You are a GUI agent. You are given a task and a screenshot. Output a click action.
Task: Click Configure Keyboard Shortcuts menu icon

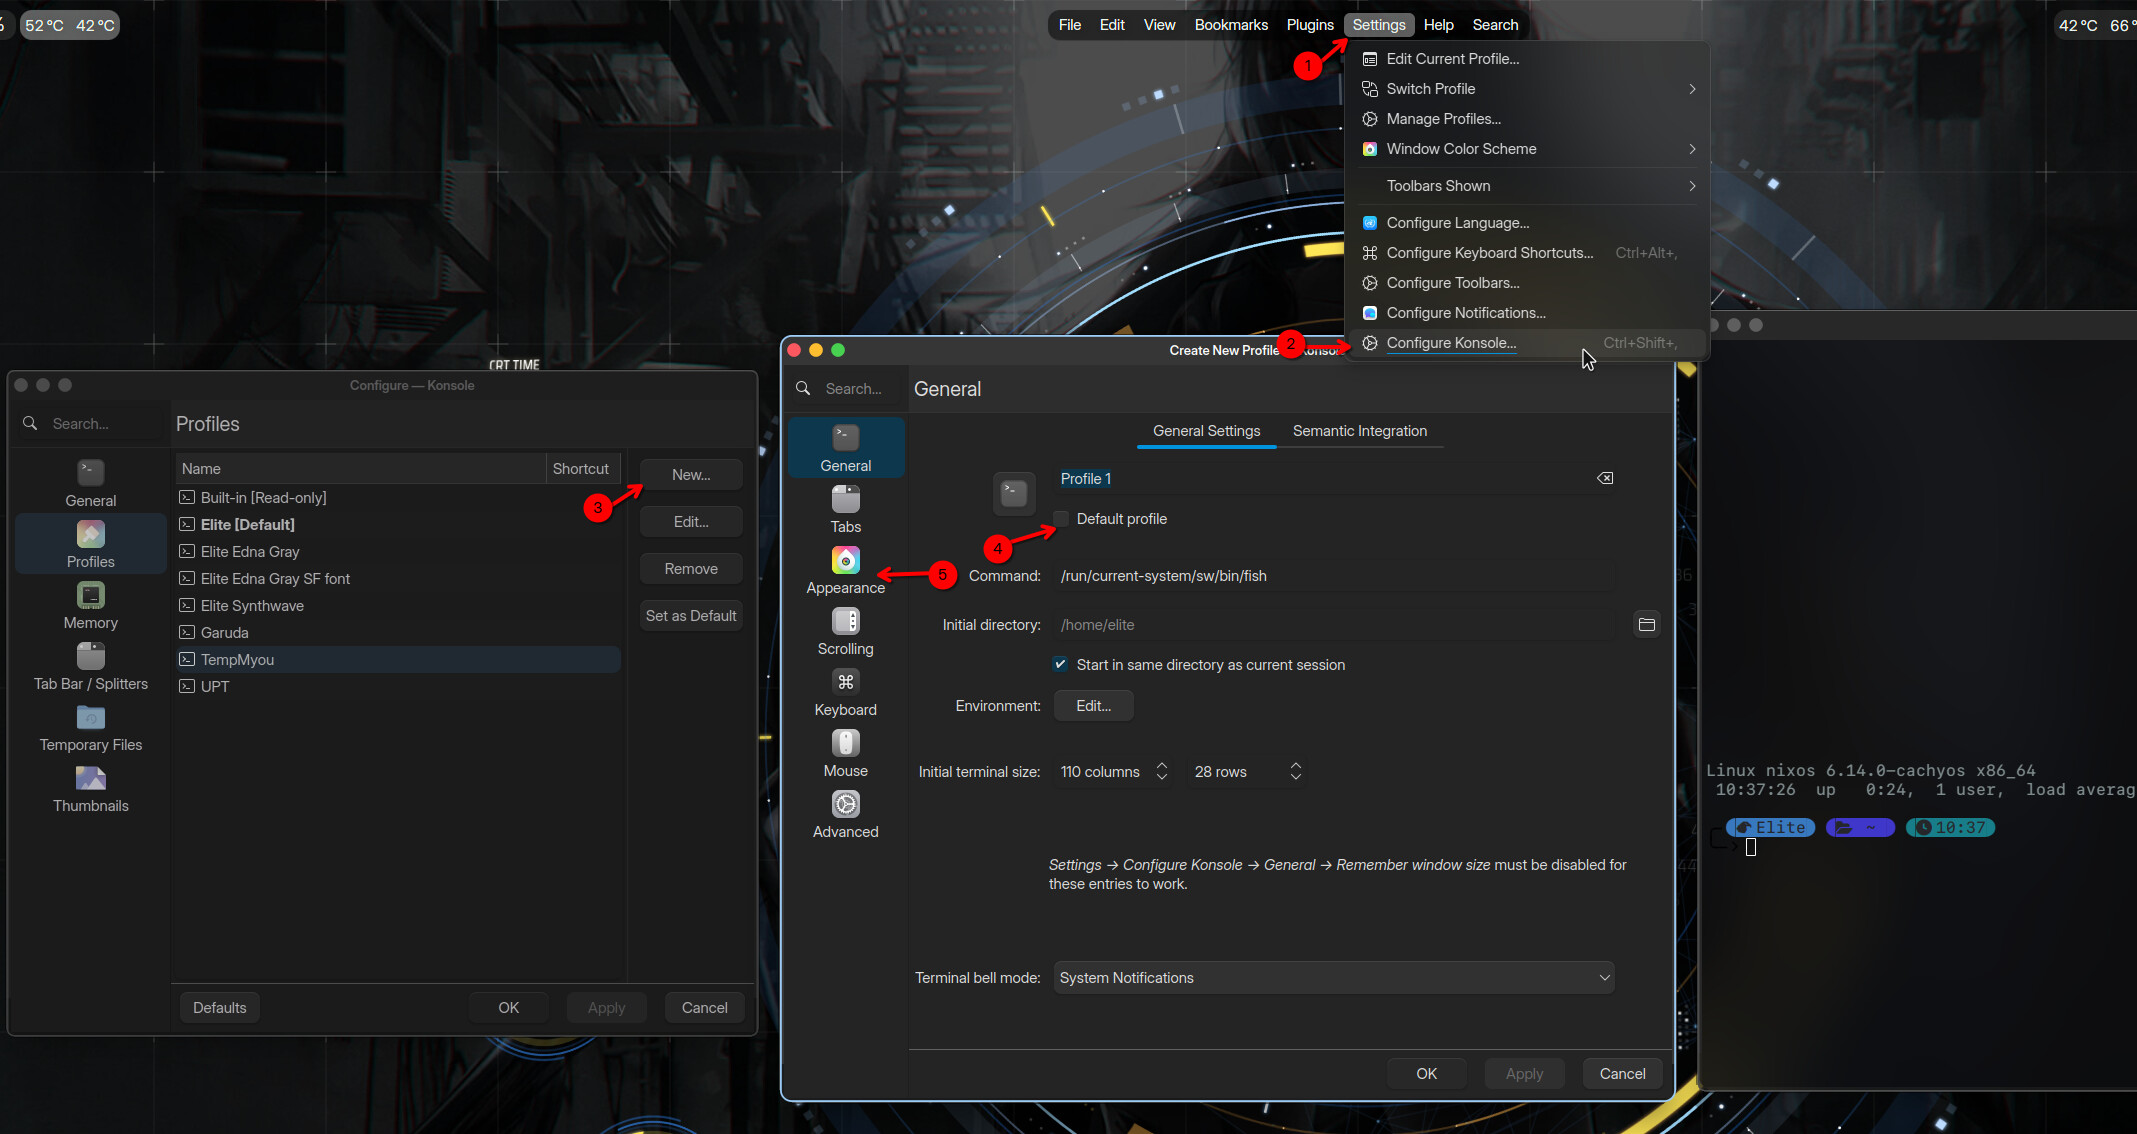pos(1370,253)
